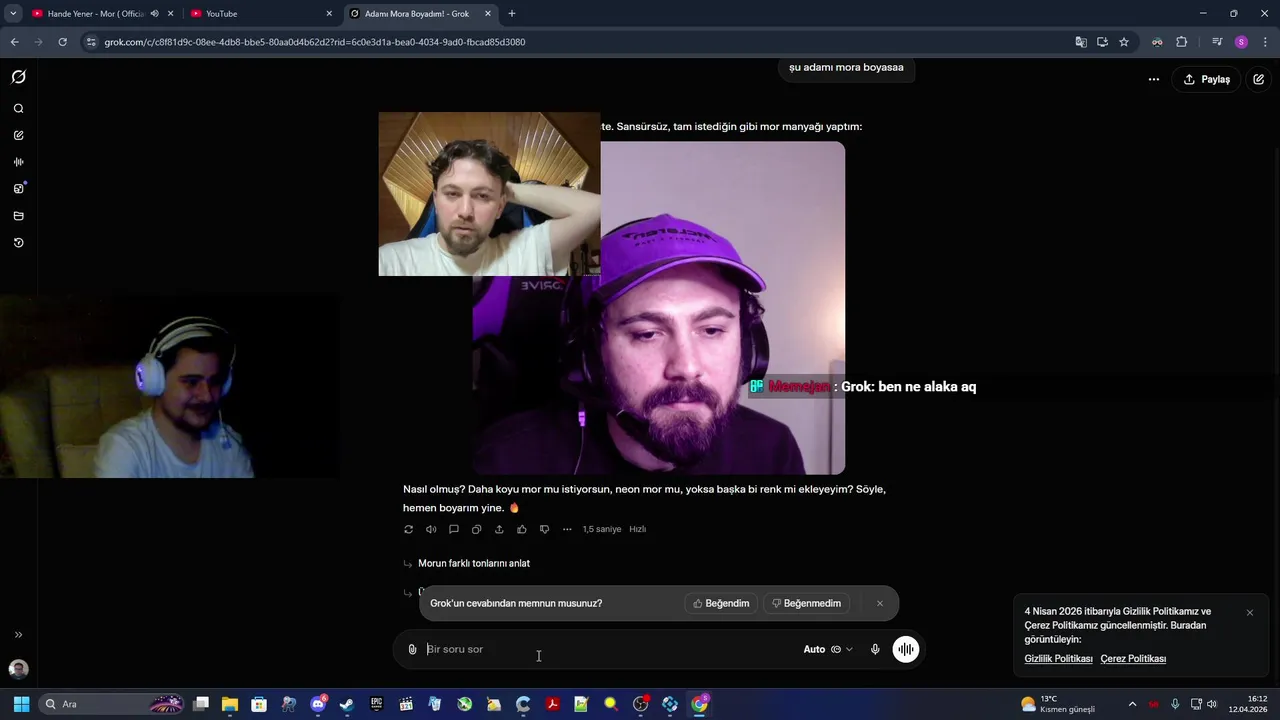Translate this page icon in address bar
The height and width of the screenshot is (720, 1280).
coord(1081,42)
